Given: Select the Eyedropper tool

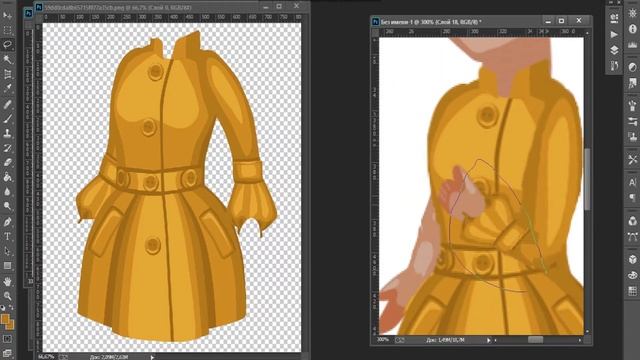Looking at the screenshot, I should pos(7,89).
